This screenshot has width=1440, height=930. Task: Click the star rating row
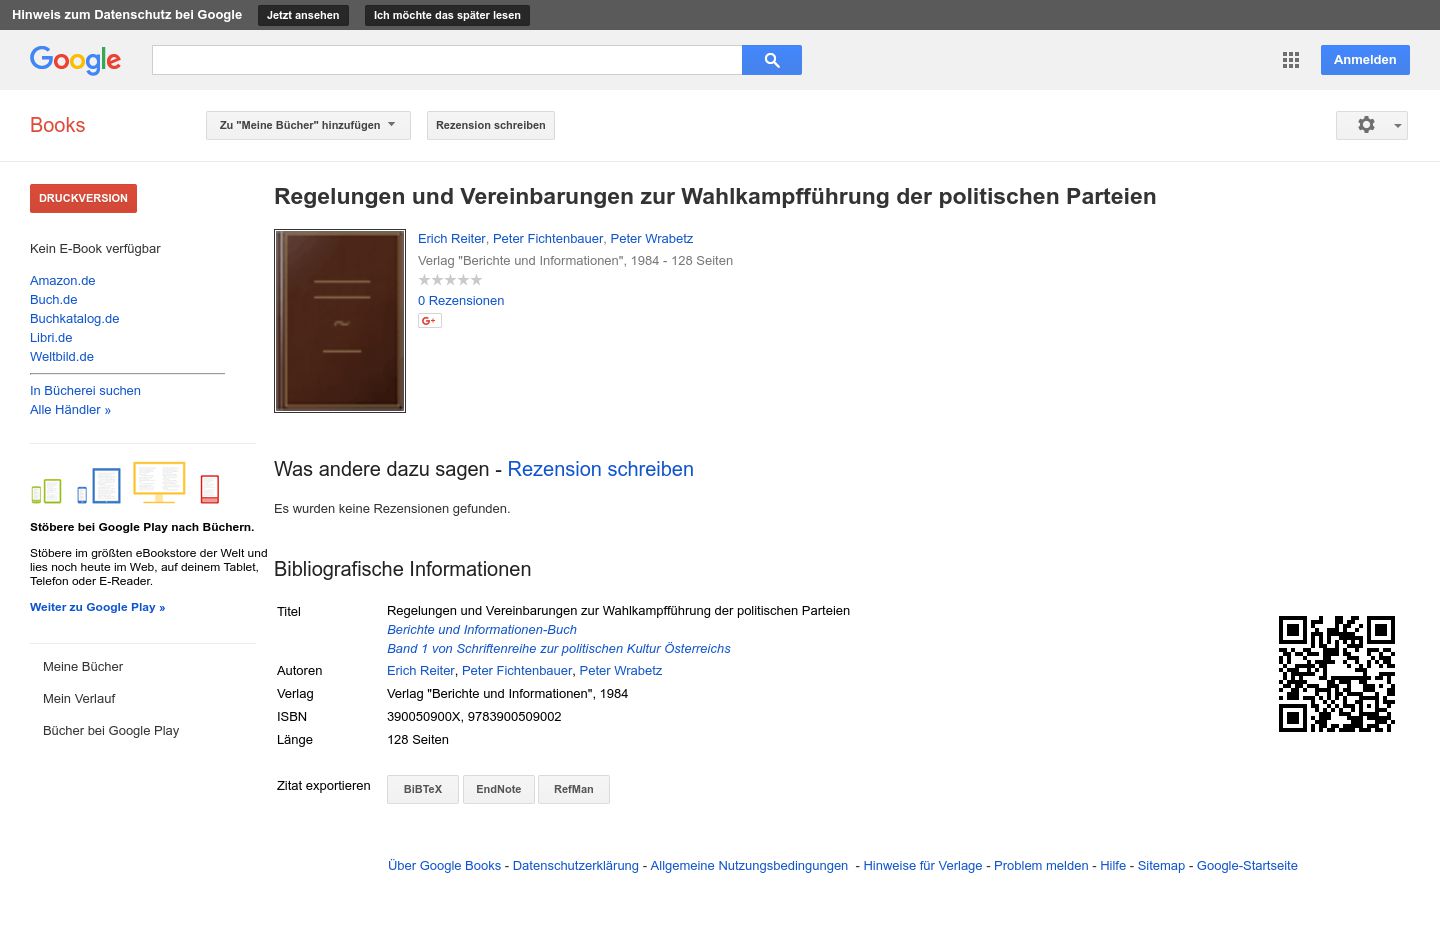click(450, 280)
